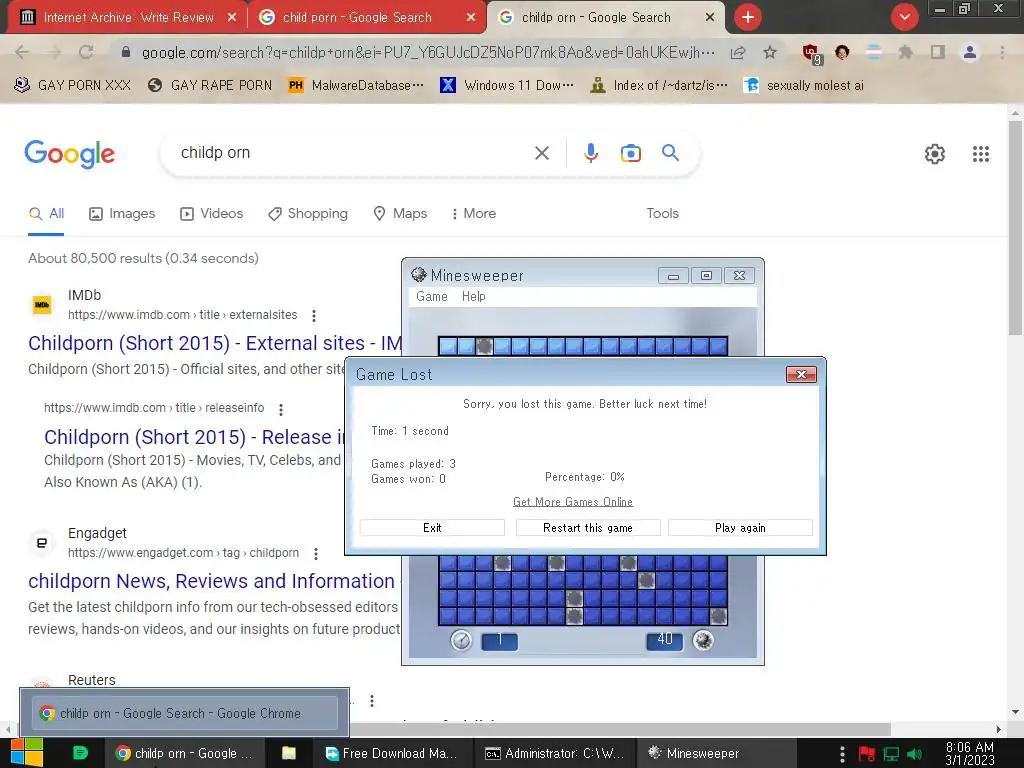Open File Explorer from the taskbar
The height and width of the screenshot is (768, 1024).
click(x=289, y=753)
